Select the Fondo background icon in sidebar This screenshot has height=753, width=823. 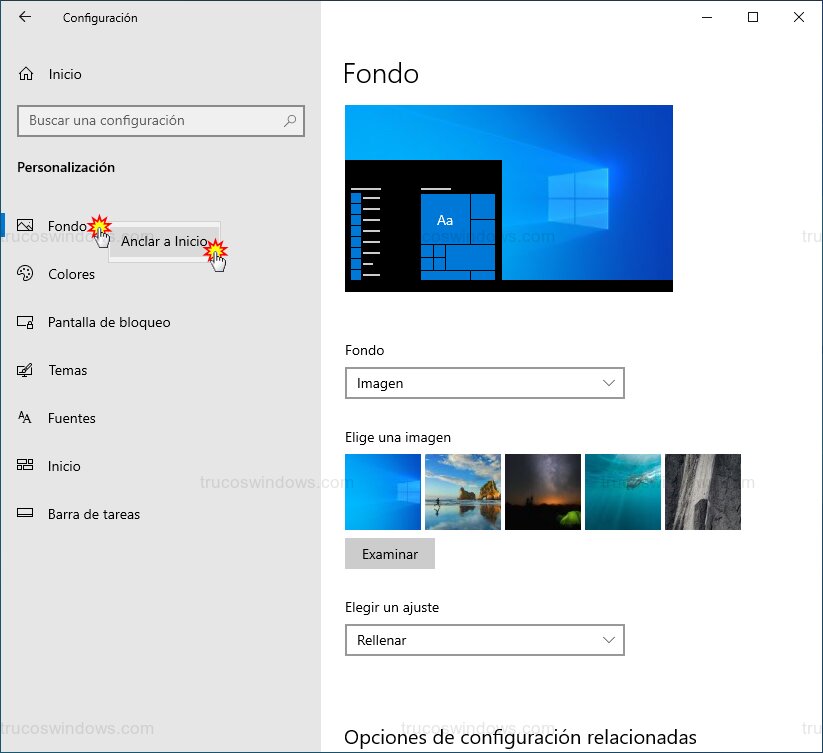[x=25, y=225]
